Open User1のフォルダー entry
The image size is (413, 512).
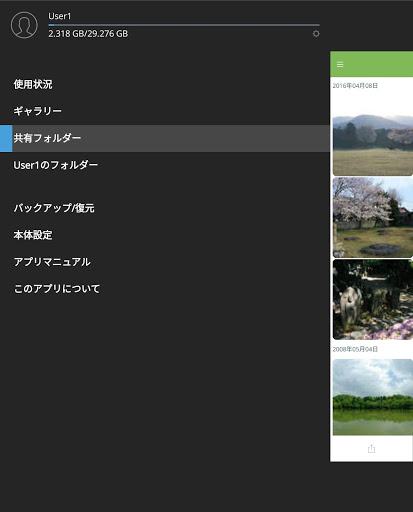56,165
